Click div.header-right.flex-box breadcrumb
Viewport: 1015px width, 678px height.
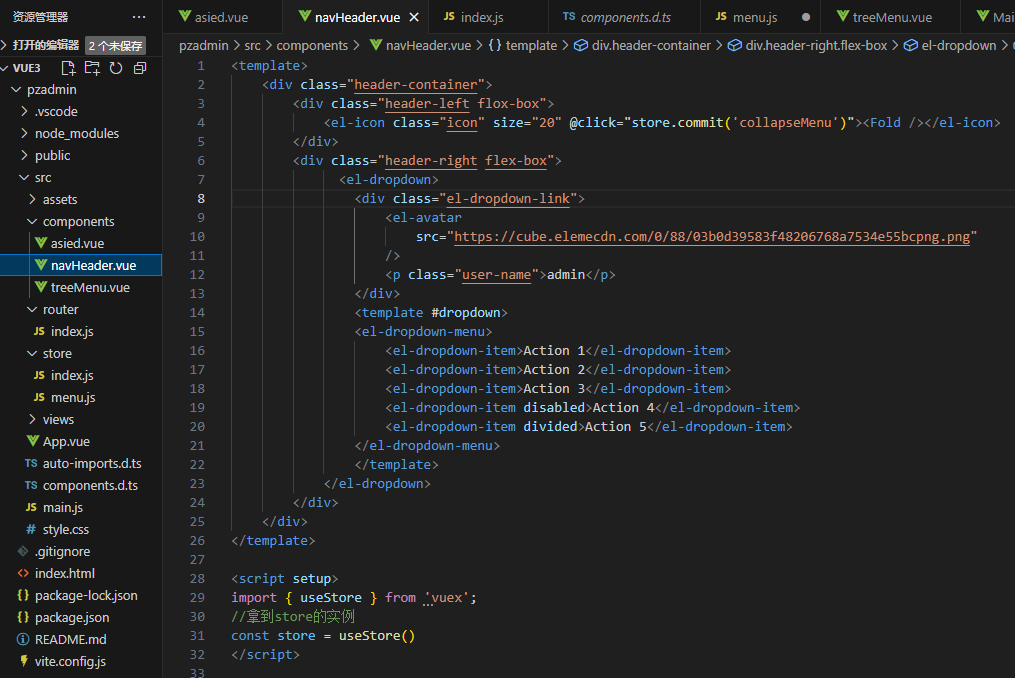(816, 45)
